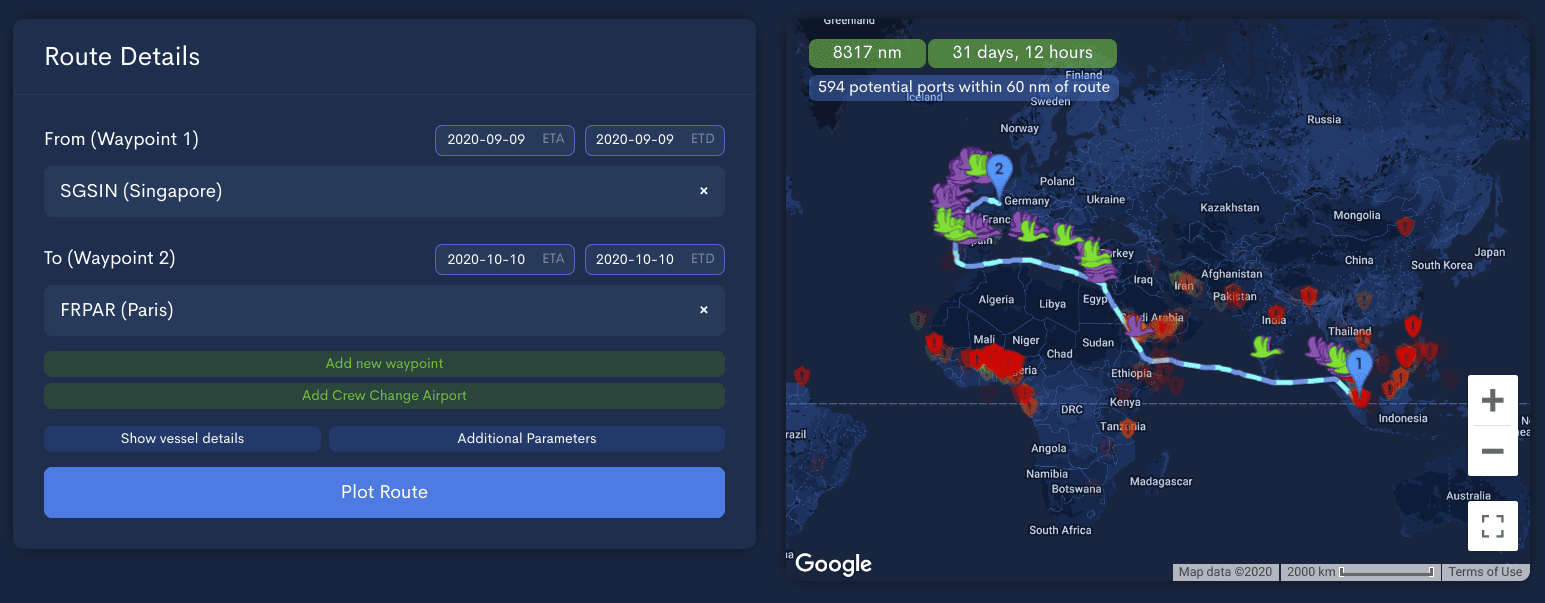Edit Waypoint 1 ETD date field
Screen dimensions: 1545x603
655,140
